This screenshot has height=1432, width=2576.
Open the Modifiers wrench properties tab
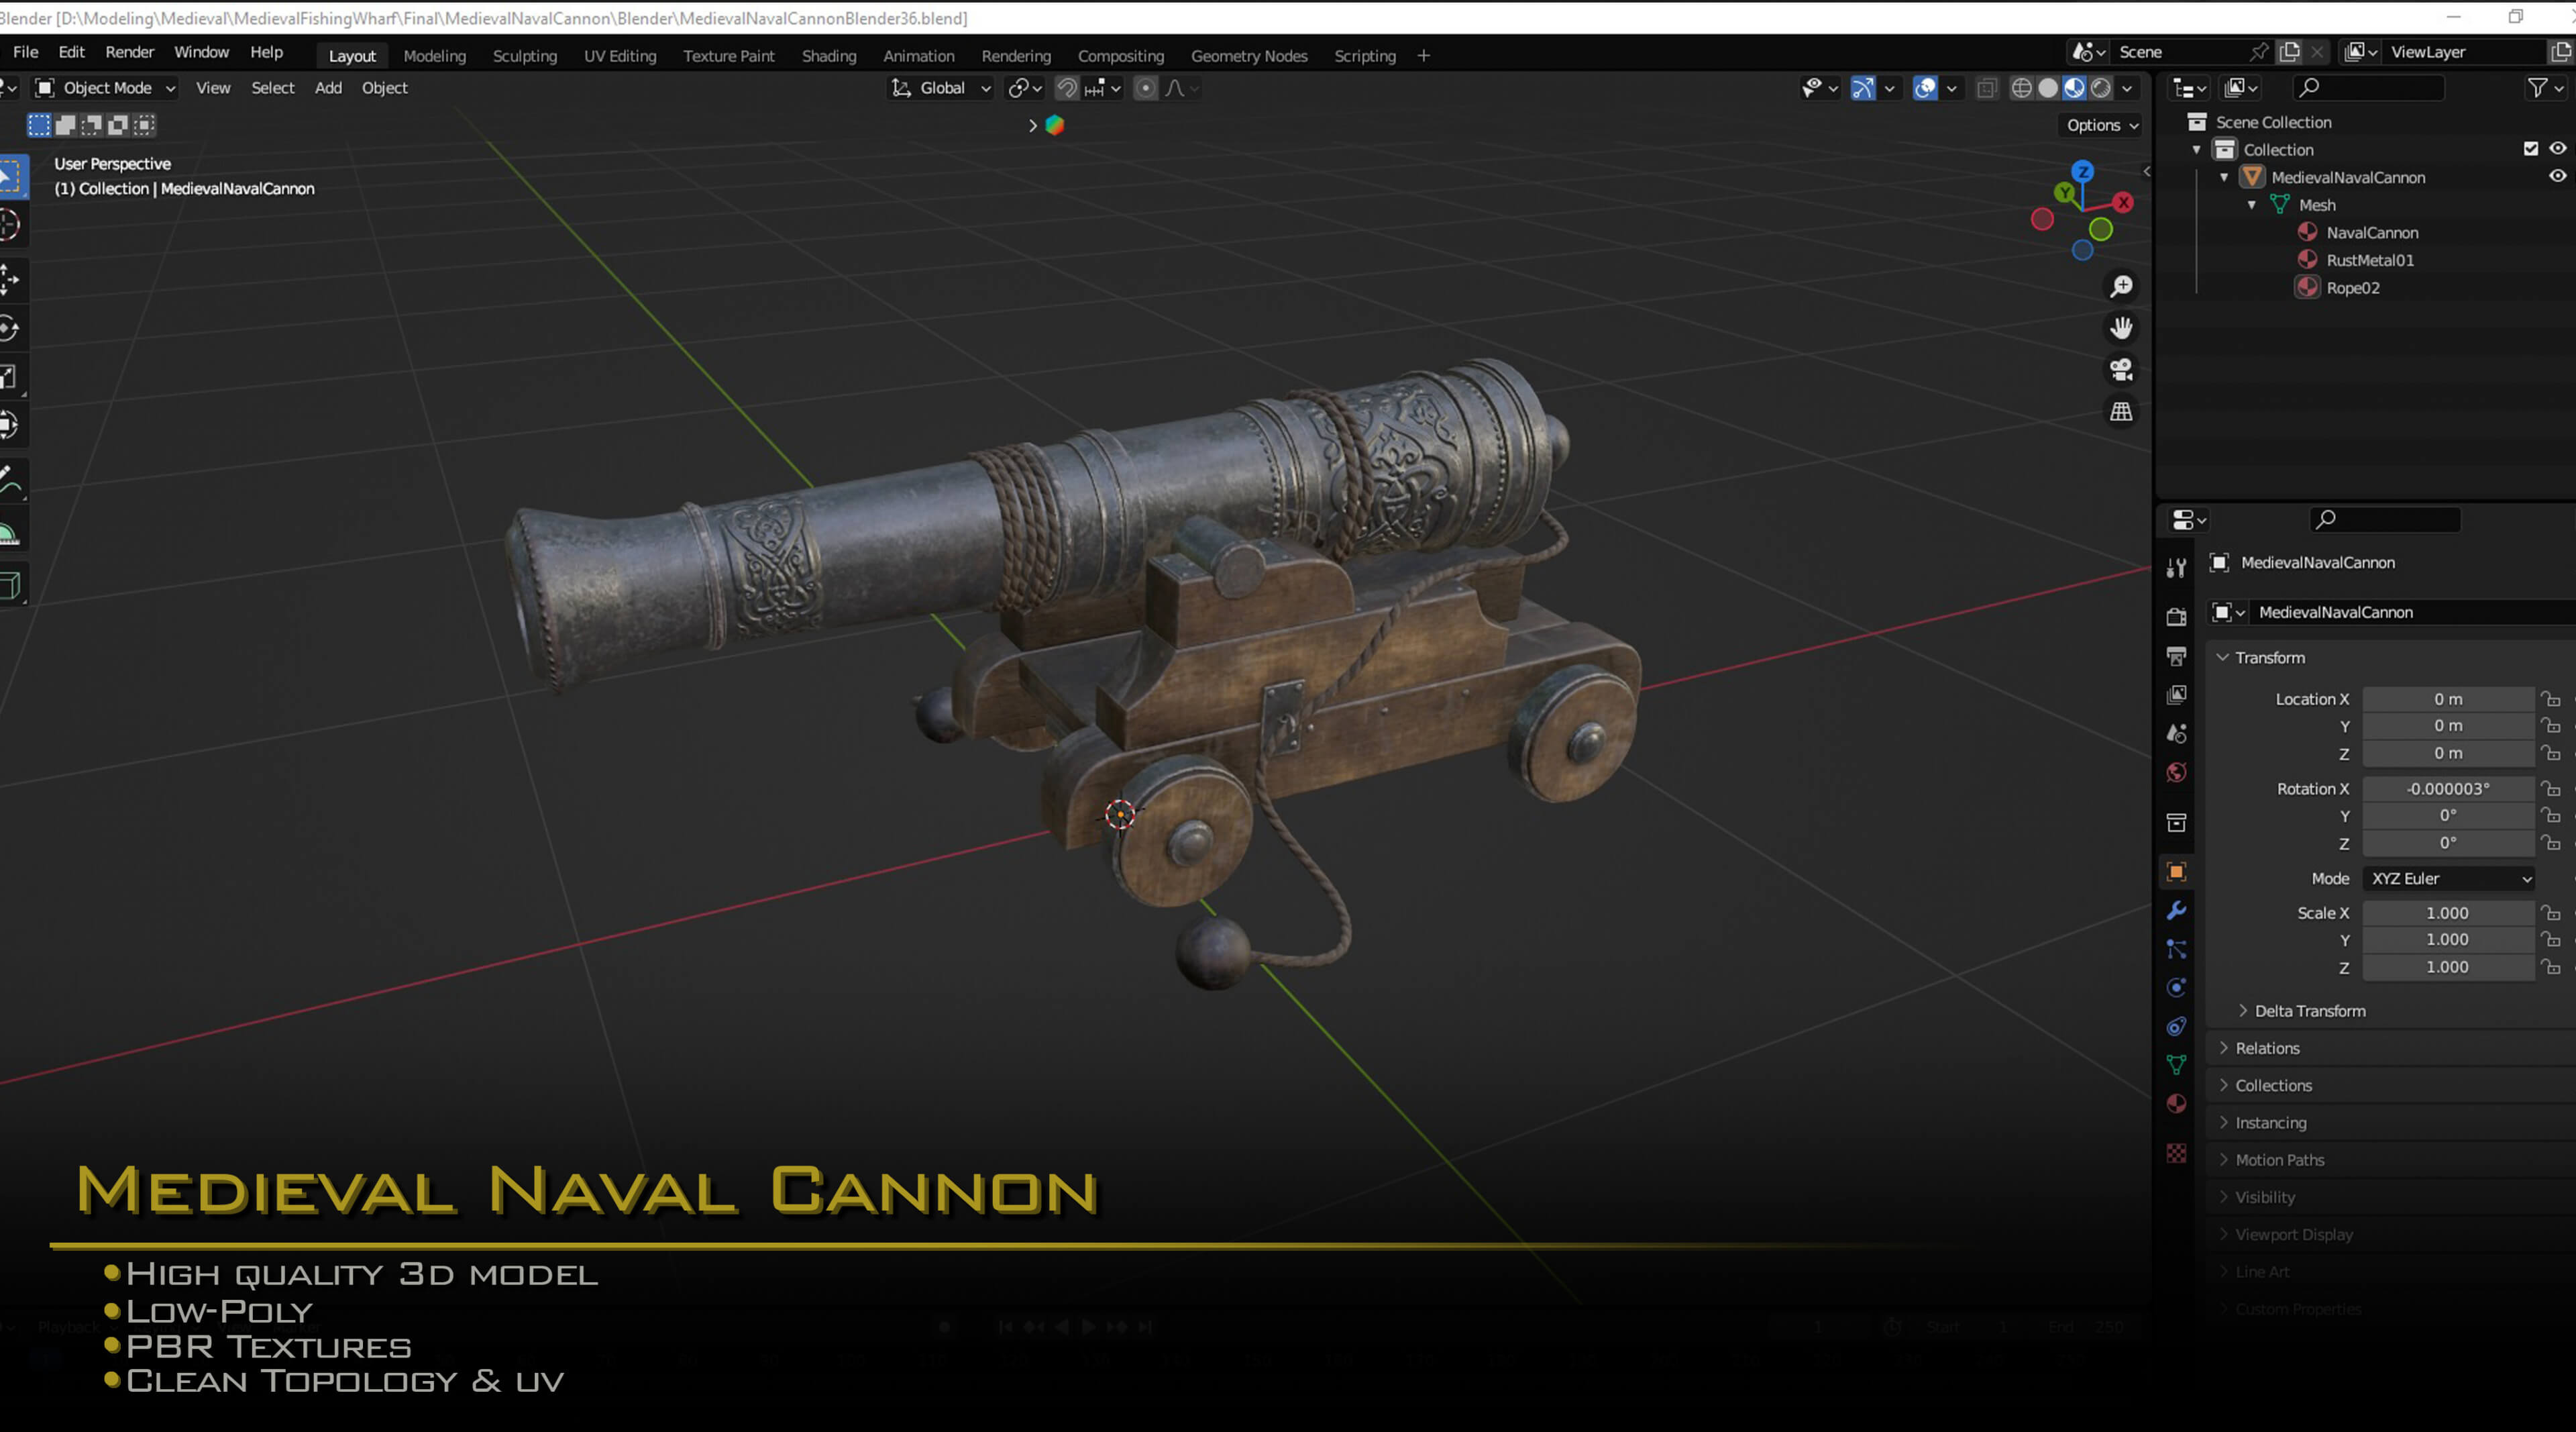point(2176,910)
